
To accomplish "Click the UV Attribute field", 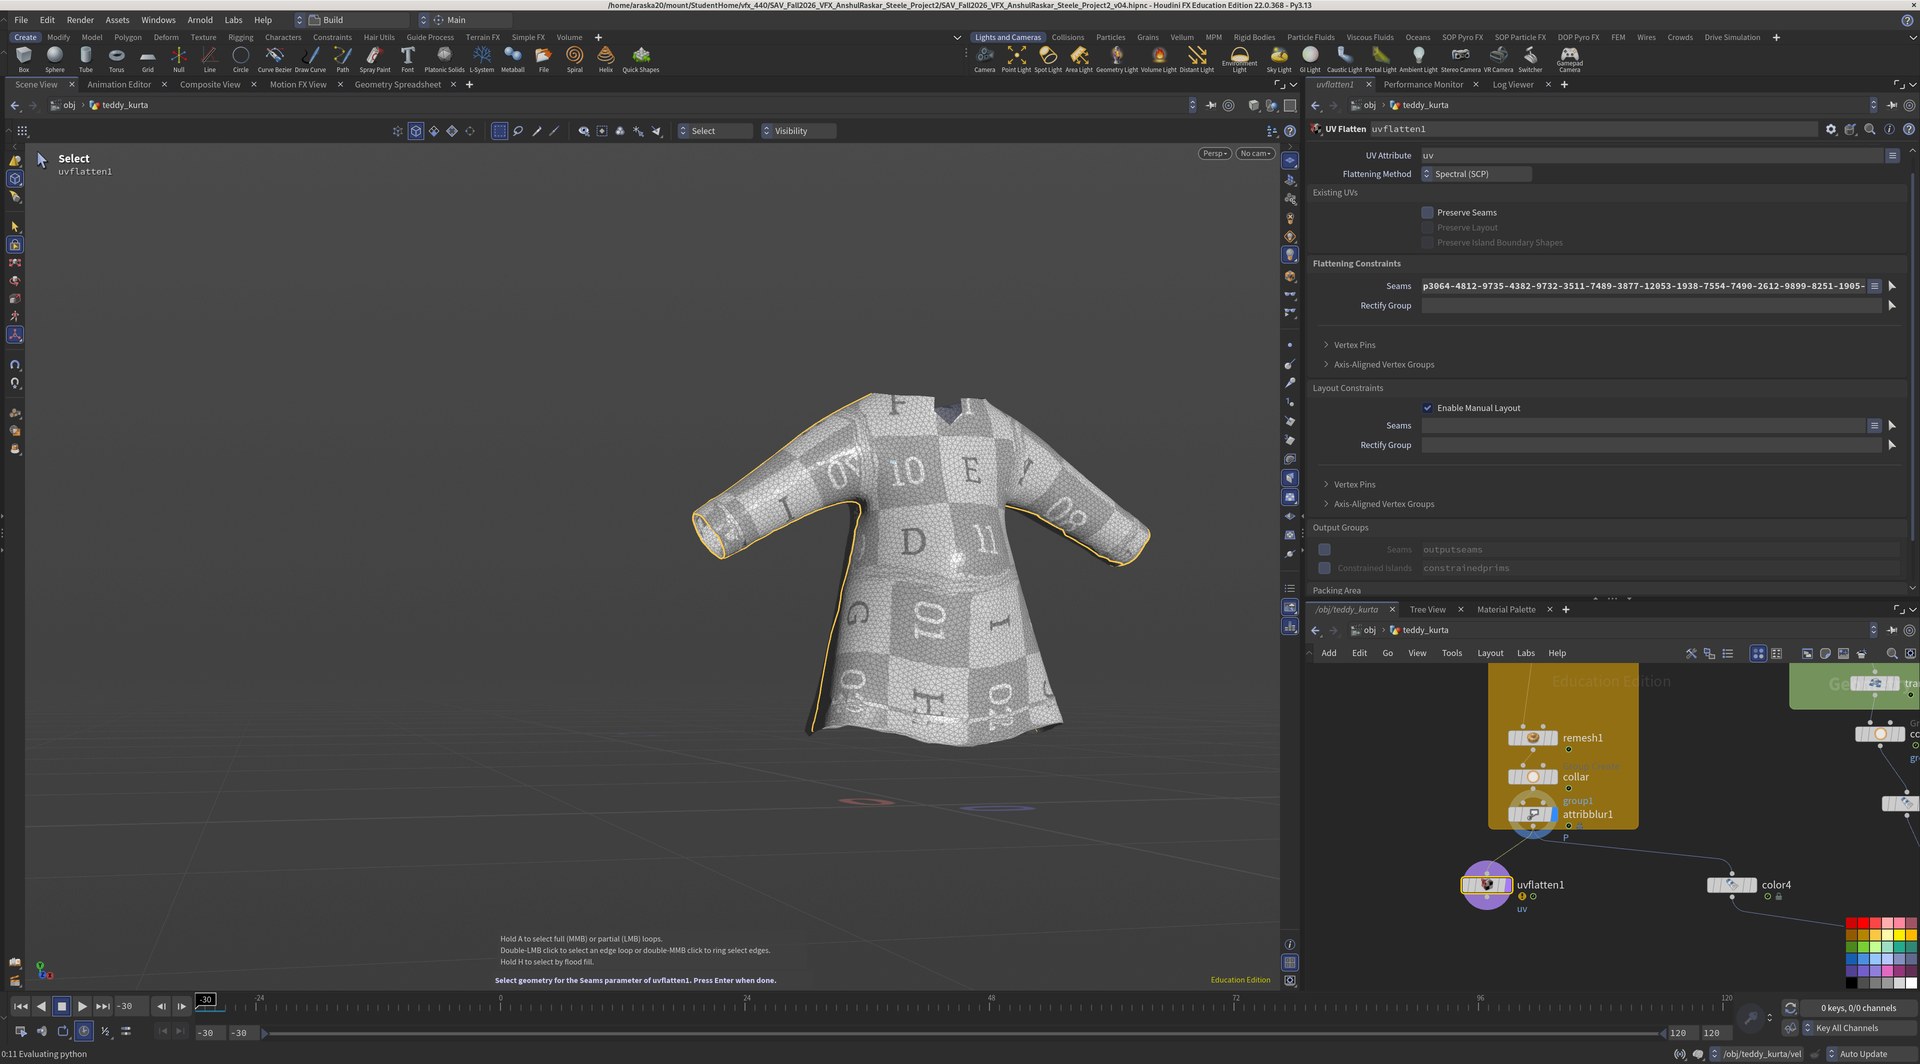I will click(x=1651, y=156).
